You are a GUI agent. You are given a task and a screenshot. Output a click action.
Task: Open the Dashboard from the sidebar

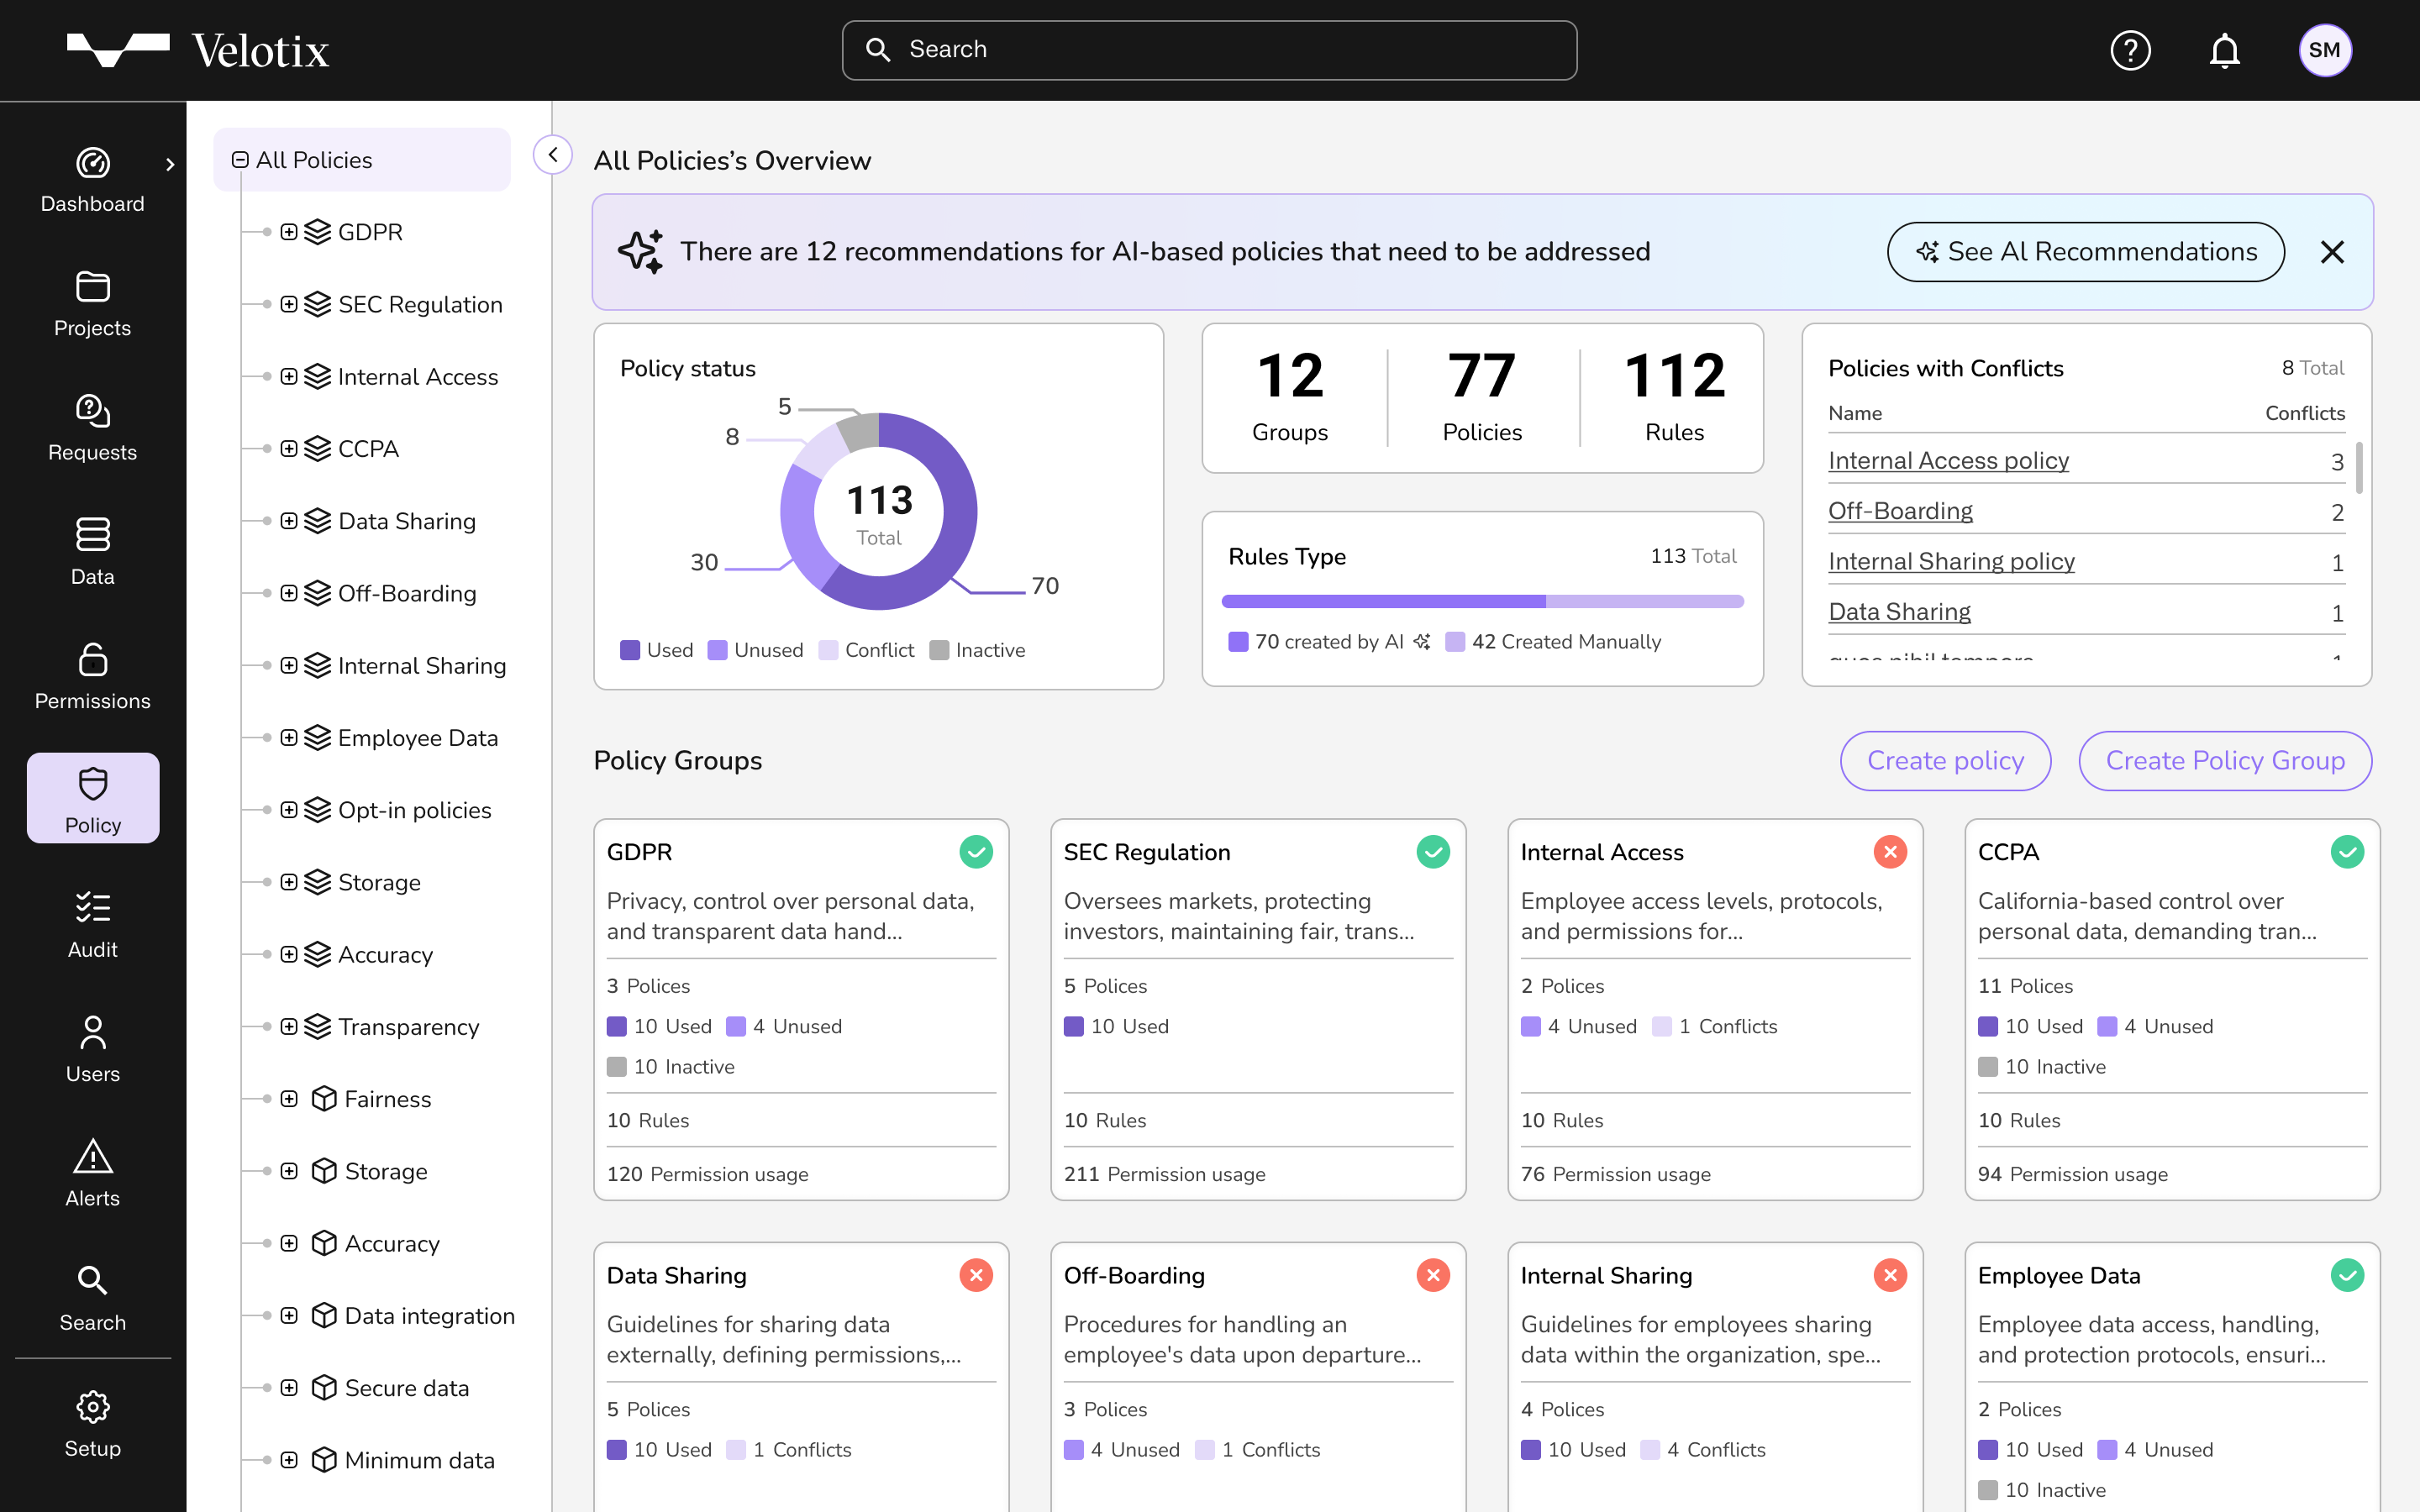point(92,180)
